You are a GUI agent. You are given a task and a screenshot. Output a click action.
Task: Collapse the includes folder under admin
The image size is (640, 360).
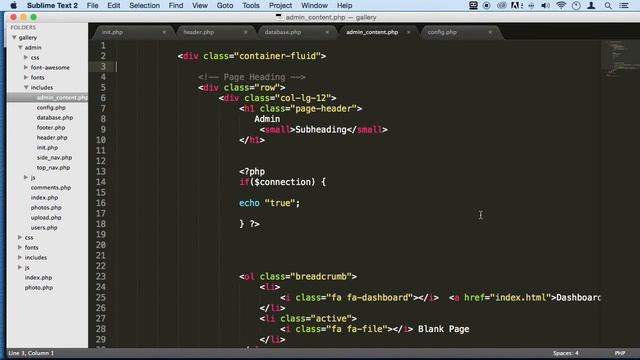click(x=26, y=87)
